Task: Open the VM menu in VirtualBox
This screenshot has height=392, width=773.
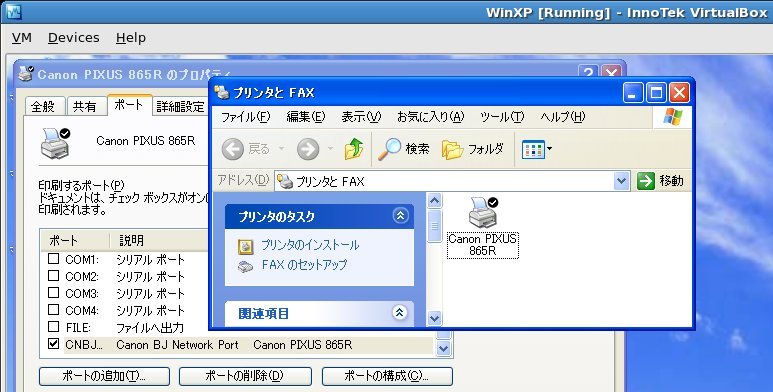Action: point(22,38)
